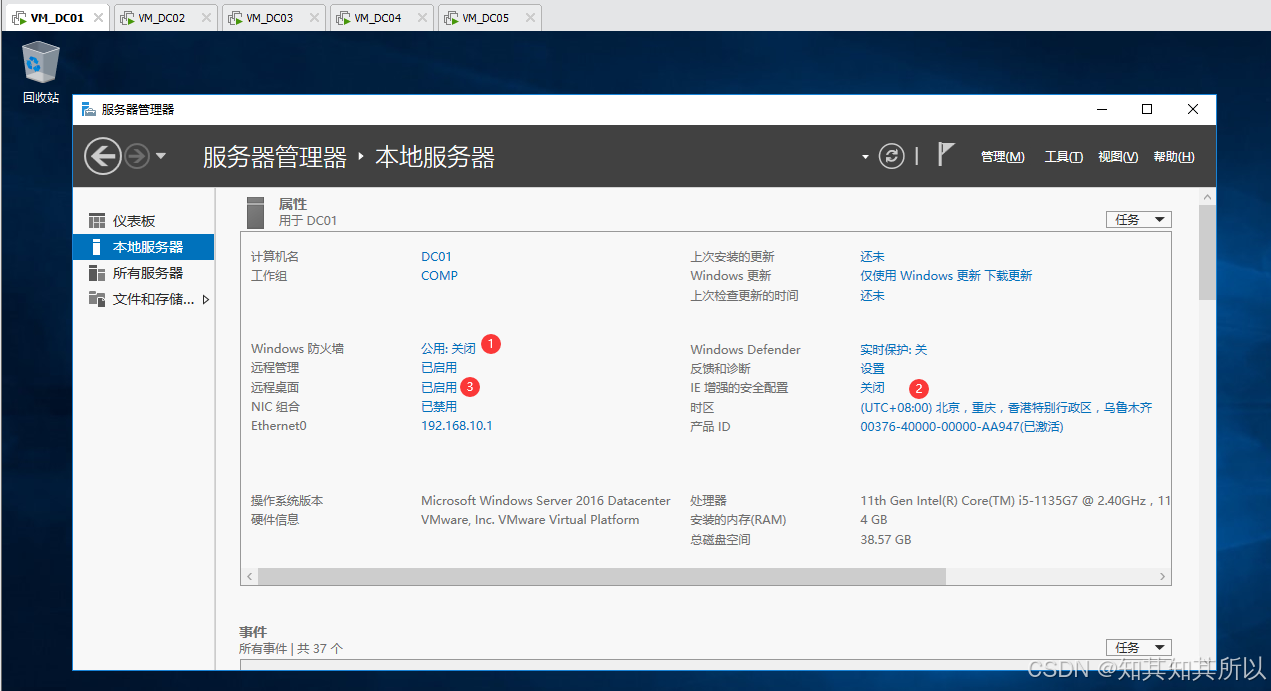The width and height of the screenshot is (1271, 691).
Task: Switch to VM_DC03 tab
Action: (273, 17)
